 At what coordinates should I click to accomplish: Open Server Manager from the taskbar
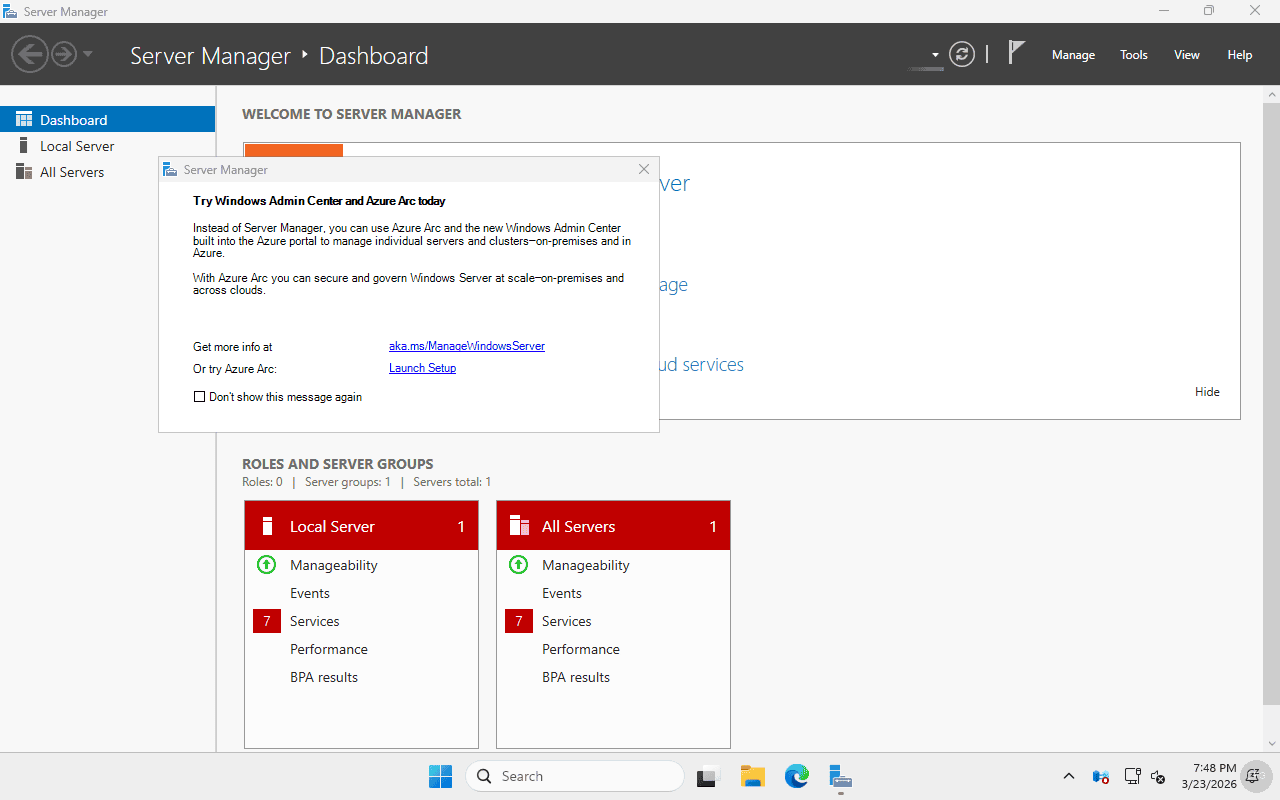click(840, 776)
